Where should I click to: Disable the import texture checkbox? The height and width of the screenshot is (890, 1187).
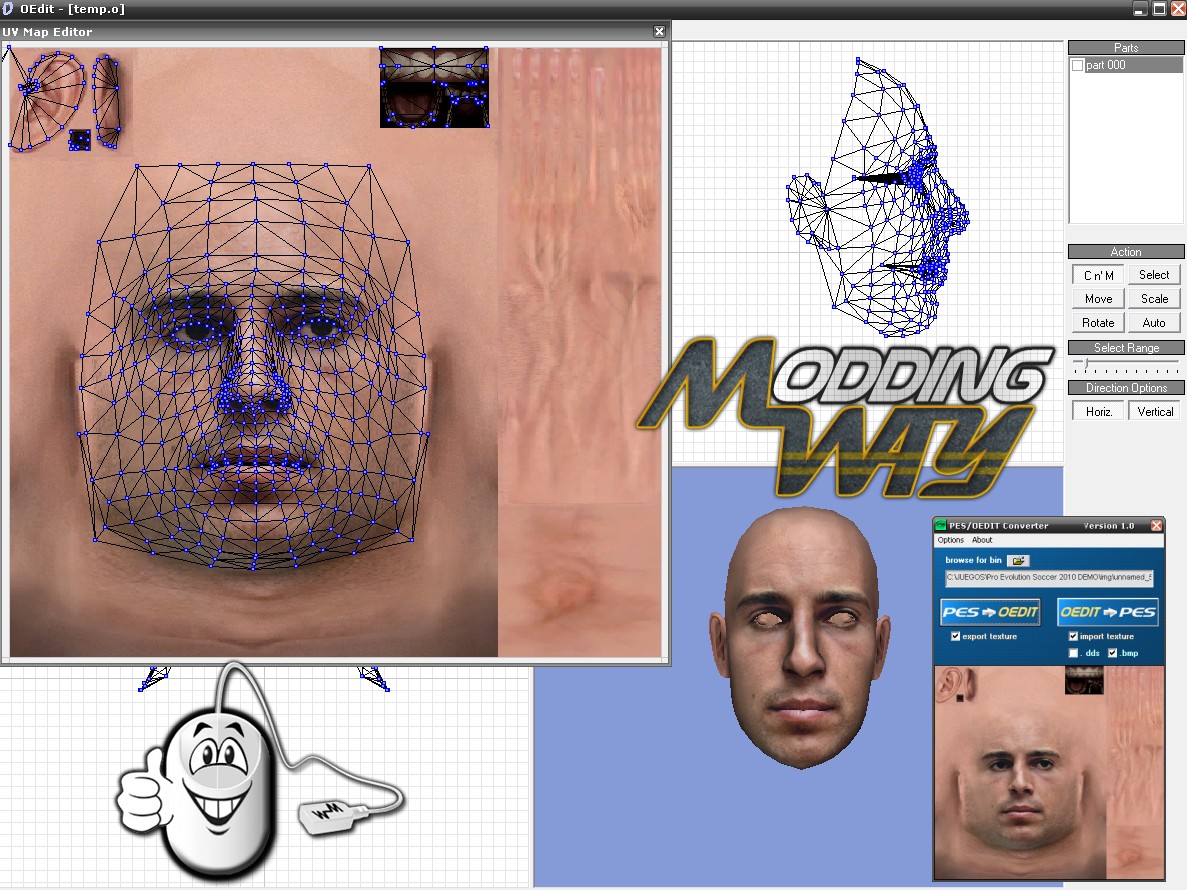(x=1073, y=636)
